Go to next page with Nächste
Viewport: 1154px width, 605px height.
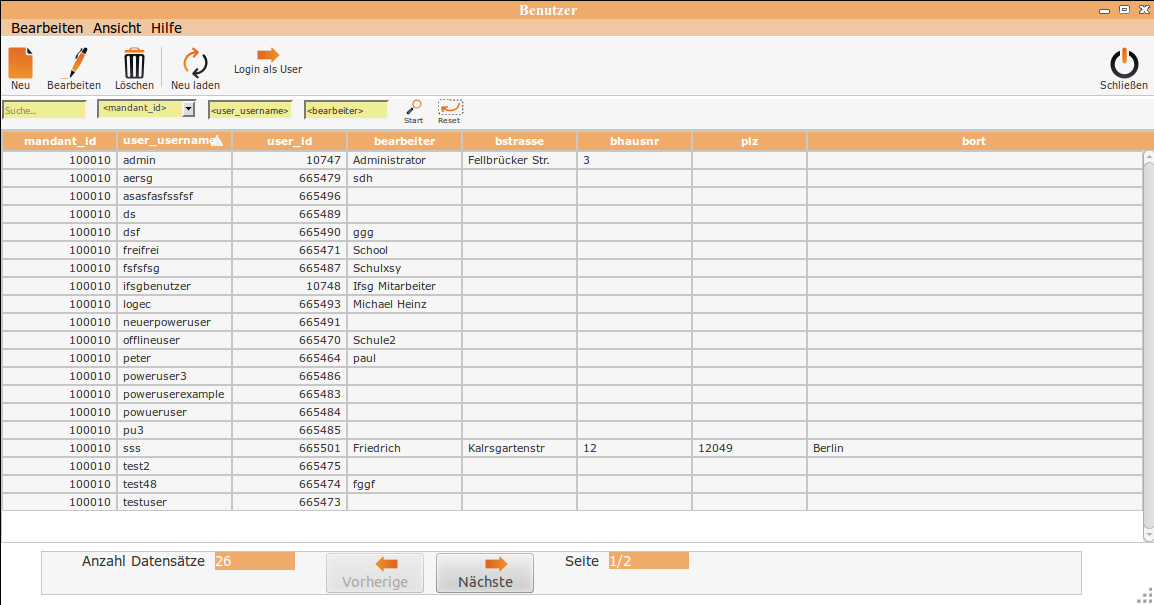pyautogui.click(x=485, y=573)
